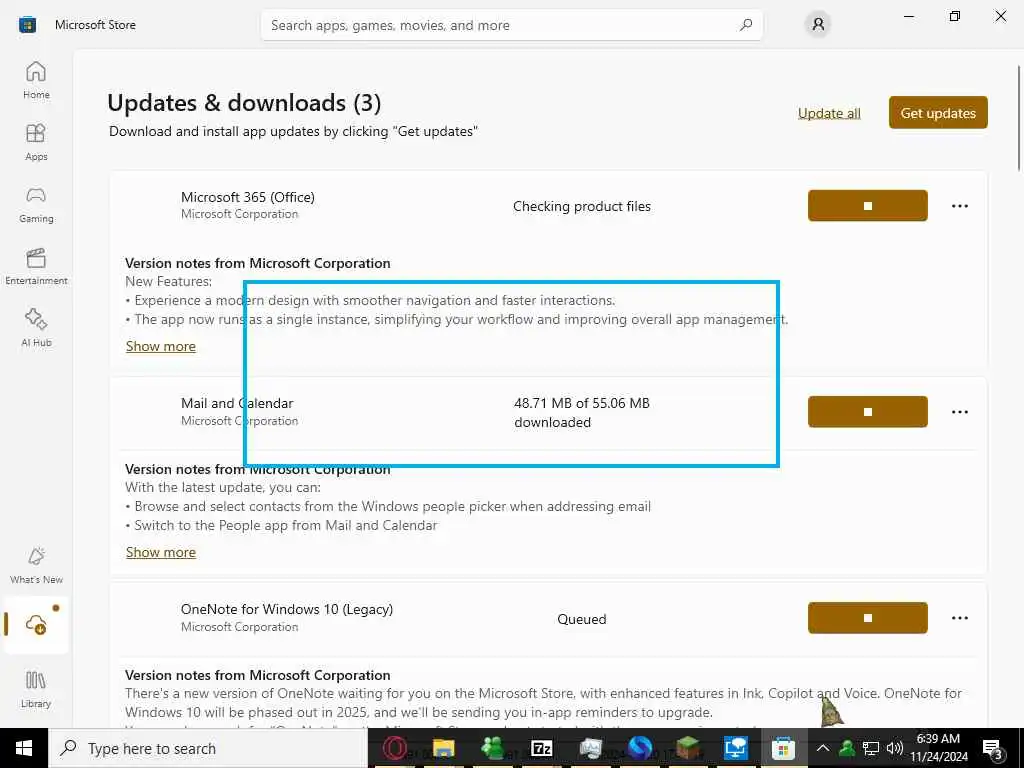The width and height of the screenshot is (1024, 768).
Task: Open network status in system tray
Action: pyautogui.click(x=871, y=748)
